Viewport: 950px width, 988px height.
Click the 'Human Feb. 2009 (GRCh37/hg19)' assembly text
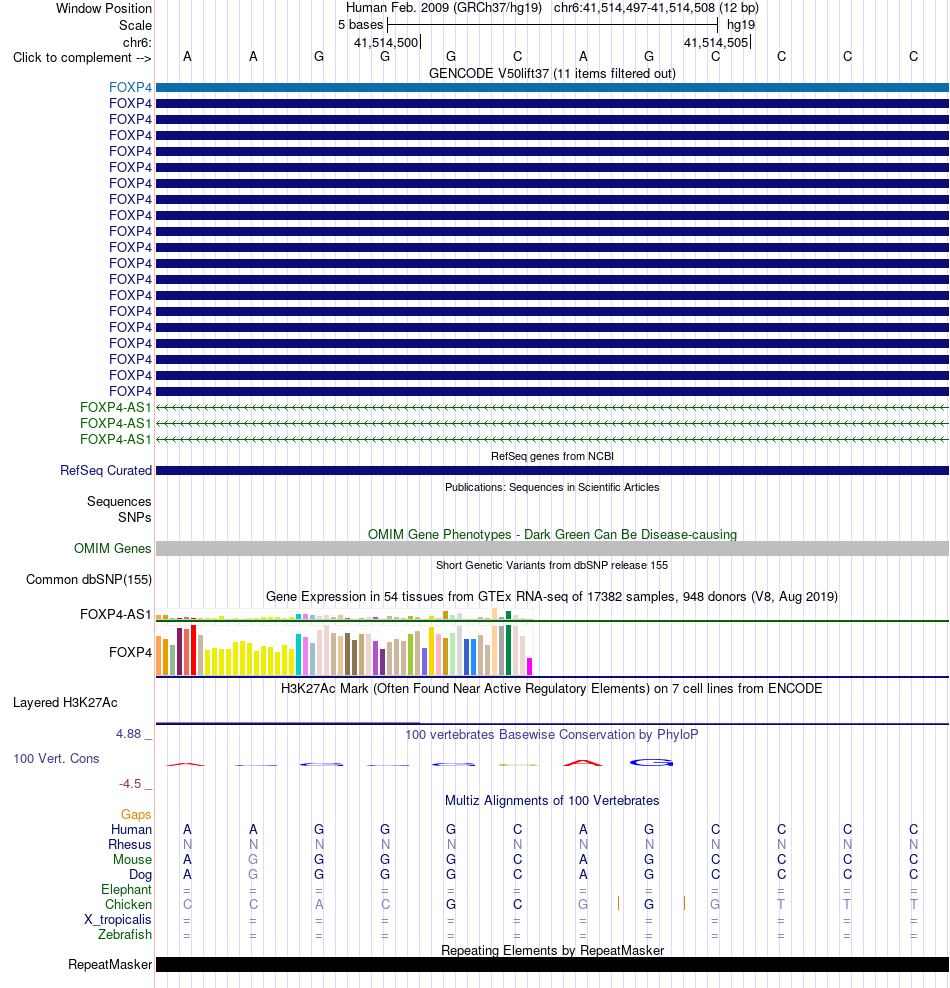[444, 8]
